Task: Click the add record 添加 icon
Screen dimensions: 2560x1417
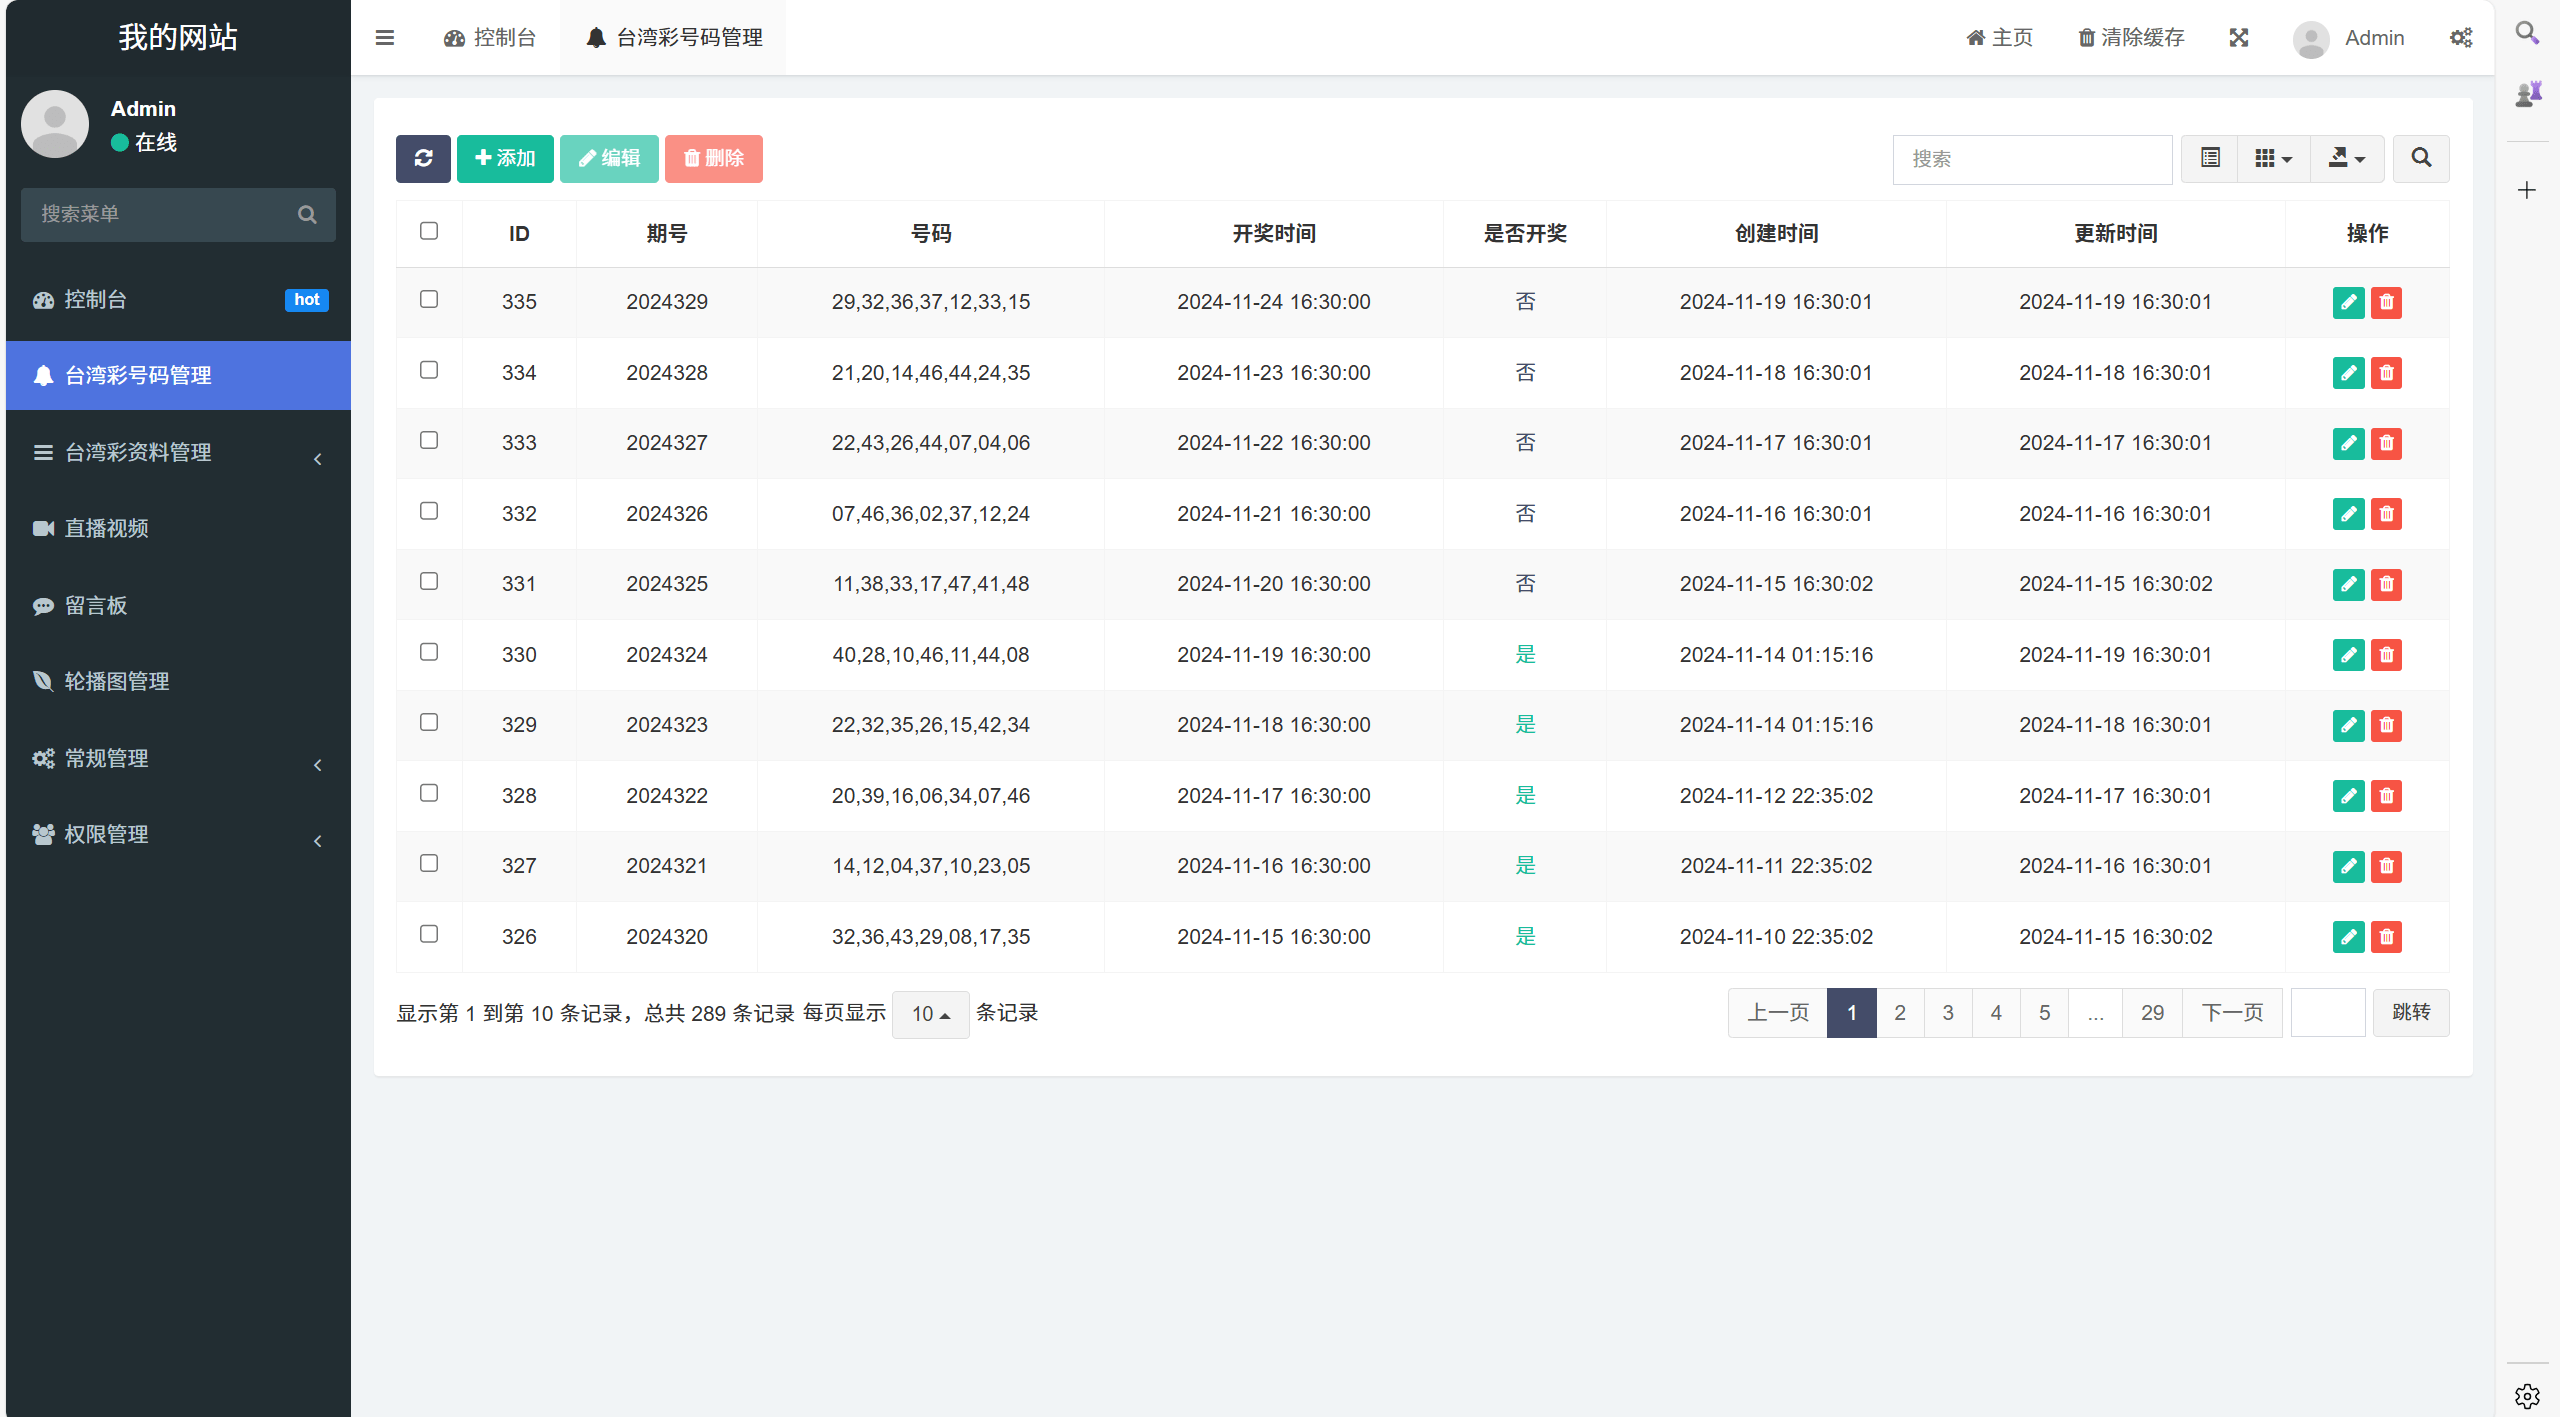Action: click(x=504, y=157)
